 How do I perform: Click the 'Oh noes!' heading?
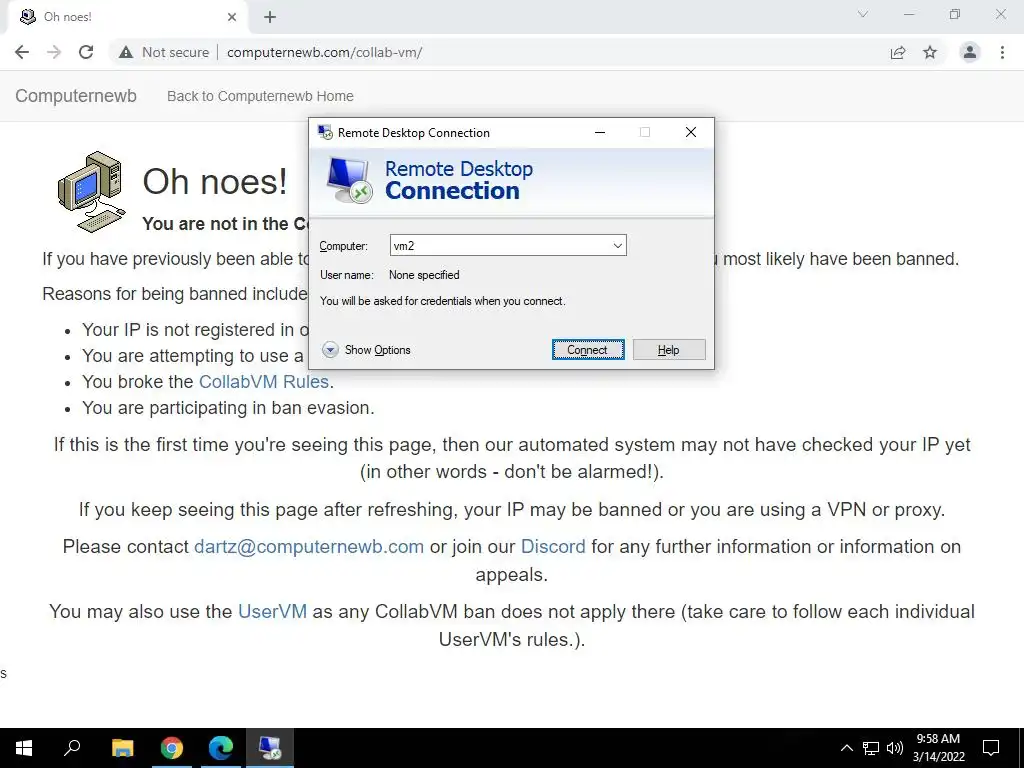pos(215,182)
